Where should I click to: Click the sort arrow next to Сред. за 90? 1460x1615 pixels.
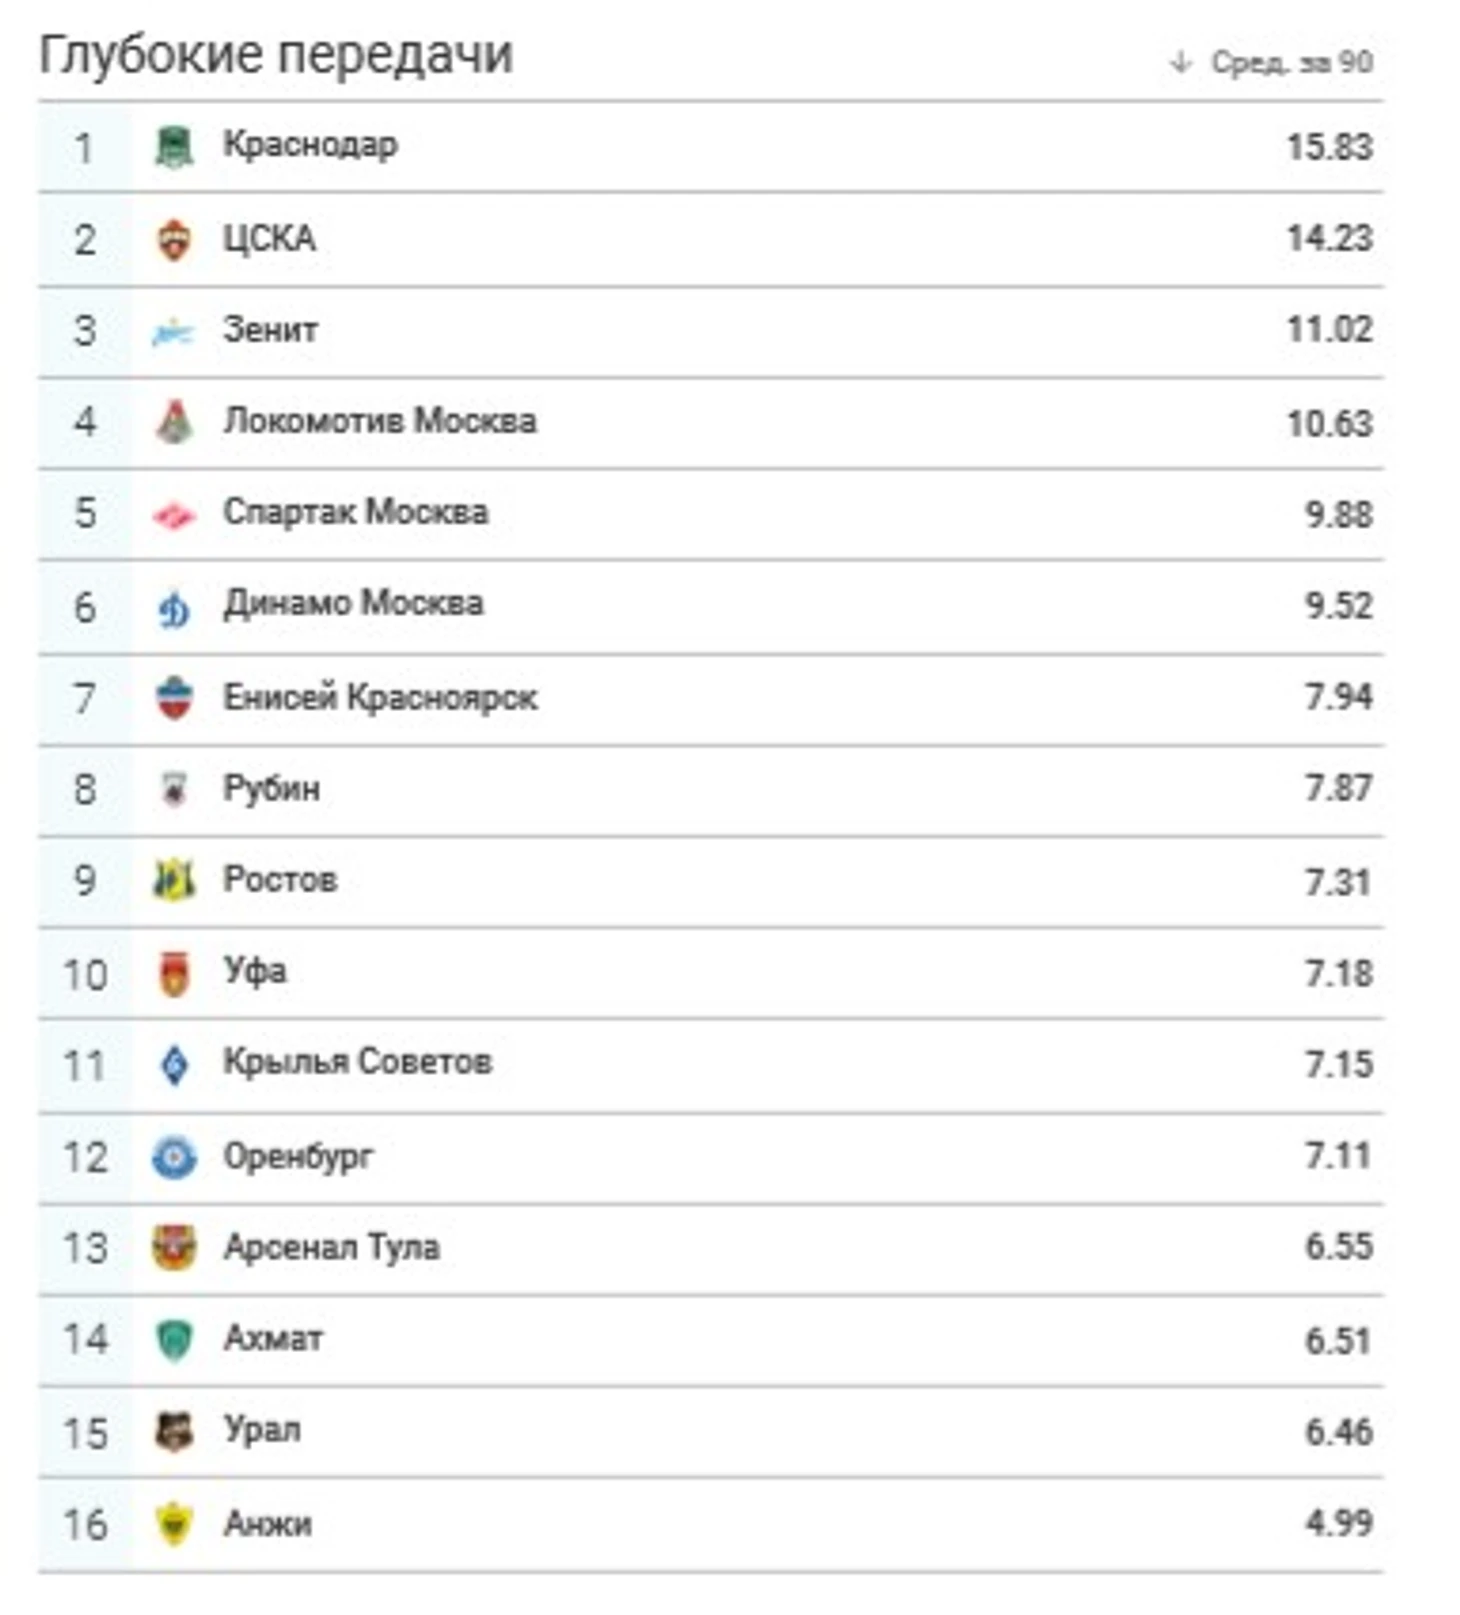click(x=1181, y=62)
